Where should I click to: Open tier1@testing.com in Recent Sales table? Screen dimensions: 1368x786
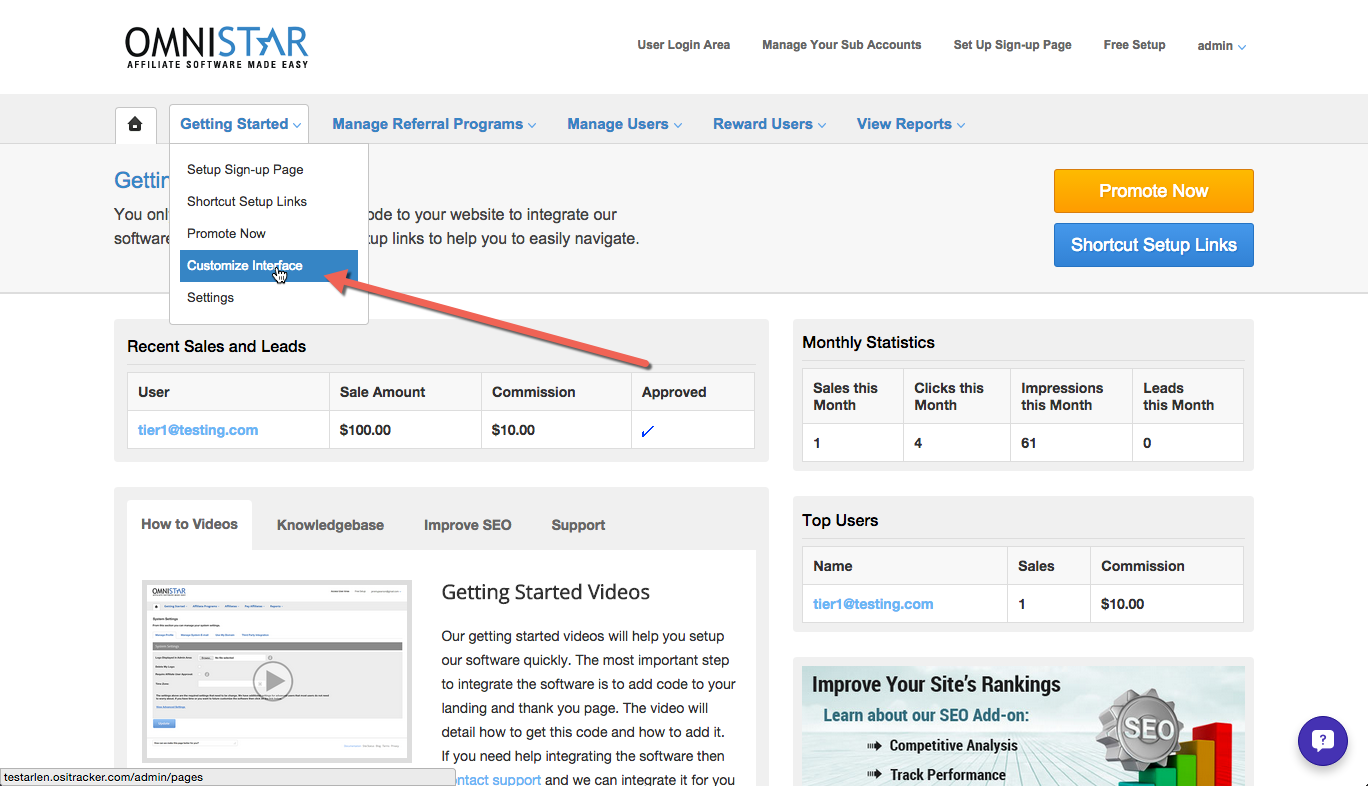point(198,430)
